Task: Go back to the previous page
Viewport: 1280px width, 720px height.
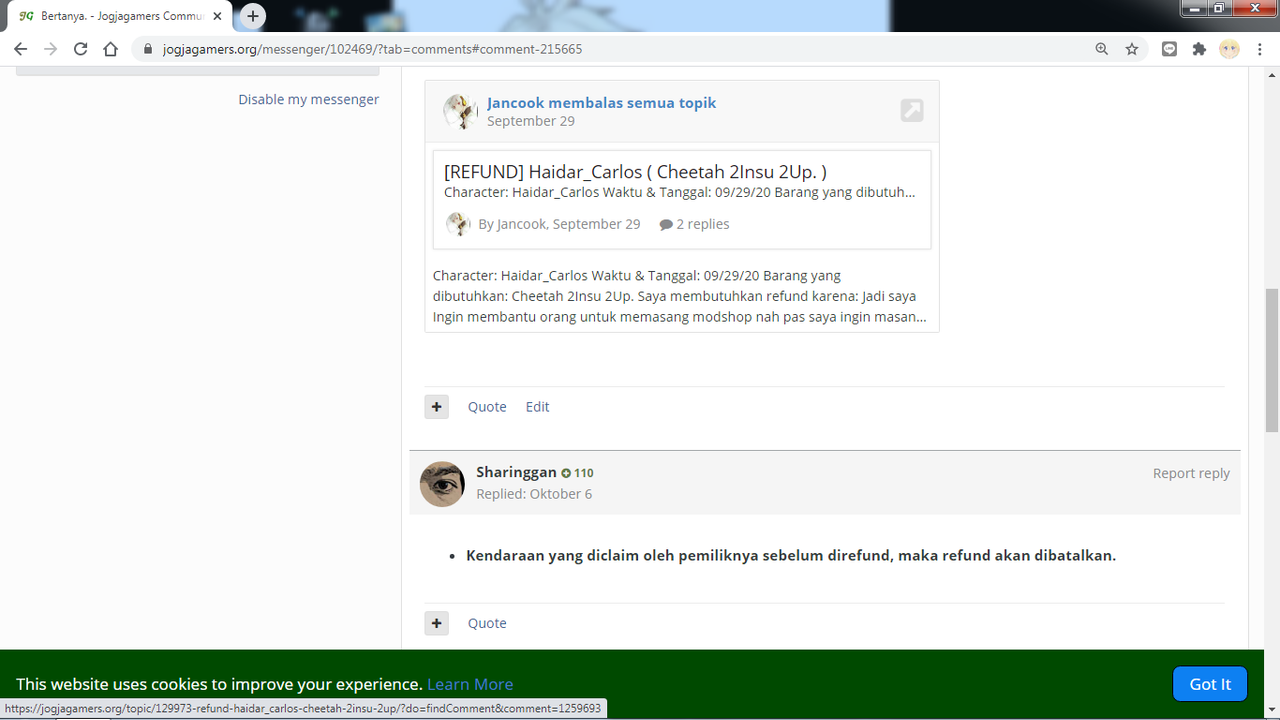Action: click(20, 49)
